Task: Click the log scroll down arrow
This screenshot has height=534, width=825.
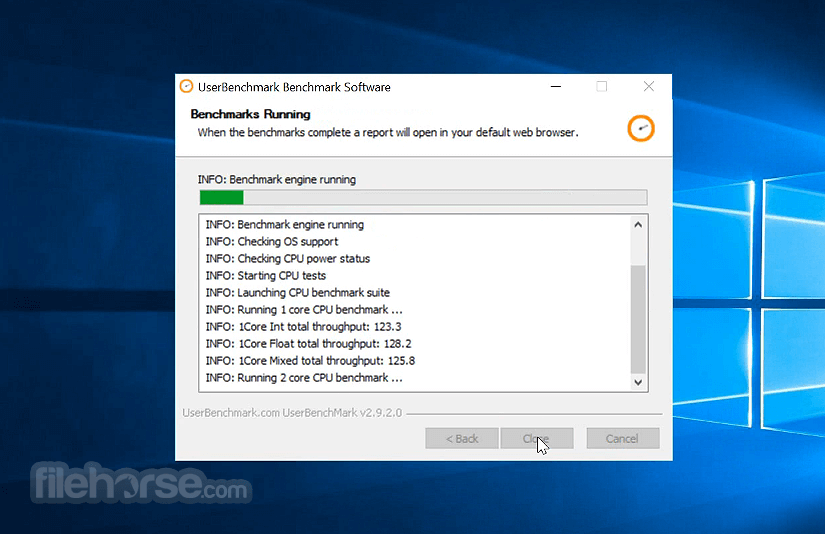Action: [x=638, y=382]
